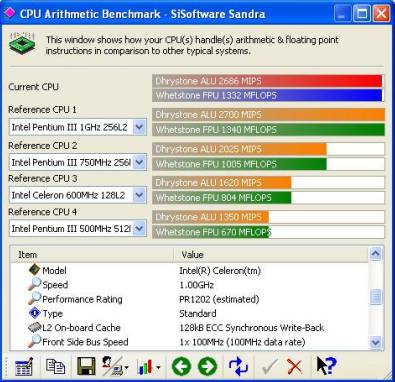Click the red X cancel icon
The image size is (395, 382).
[x=294, y=367]
